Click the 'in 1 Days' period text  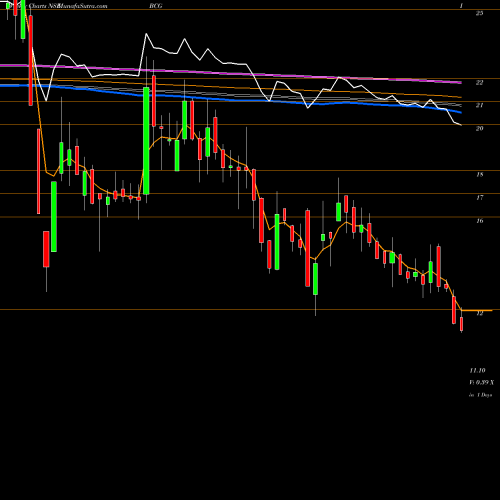coord(481,395)
